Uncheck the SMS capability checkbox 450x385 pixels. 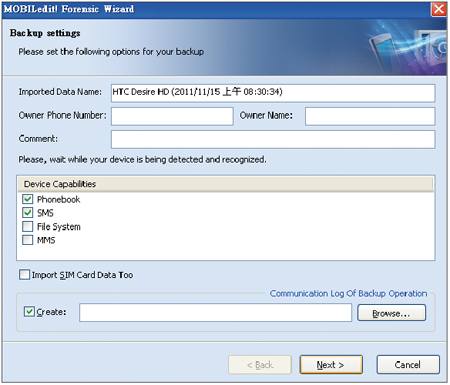point(28,213)
